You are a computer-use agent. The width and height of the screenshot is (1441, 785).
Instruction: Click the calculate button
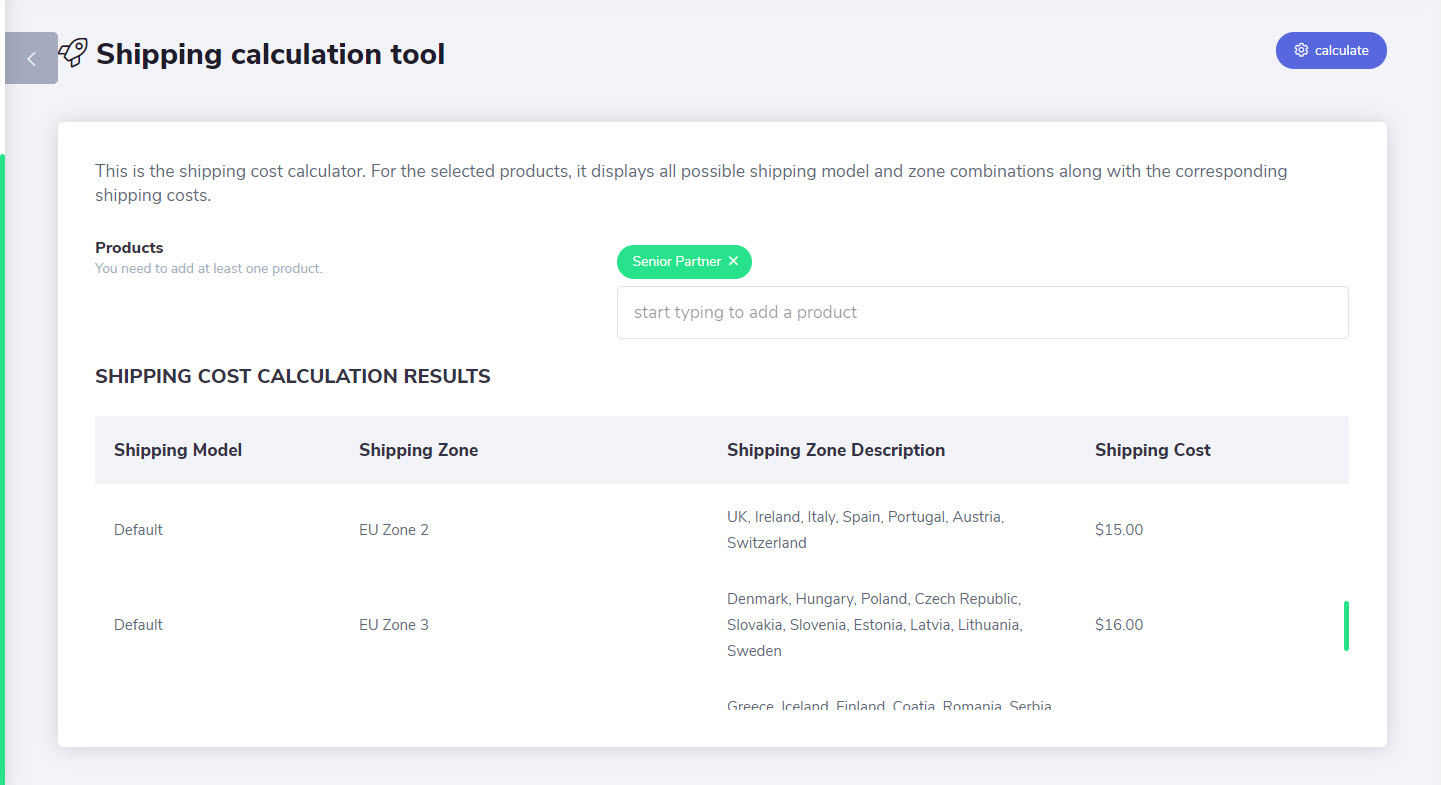click(1331, 50)
